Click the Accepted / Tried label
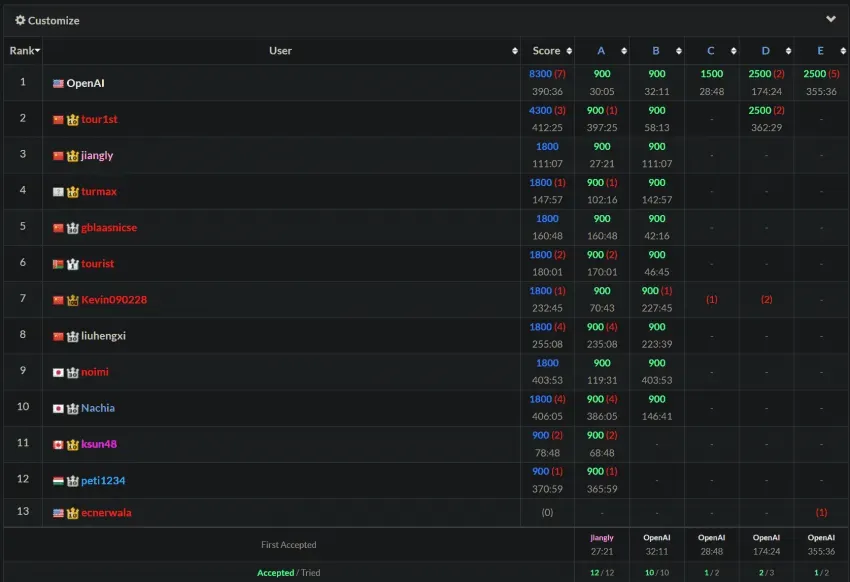This screenshot has height=582, width=850. pos(288,573)
